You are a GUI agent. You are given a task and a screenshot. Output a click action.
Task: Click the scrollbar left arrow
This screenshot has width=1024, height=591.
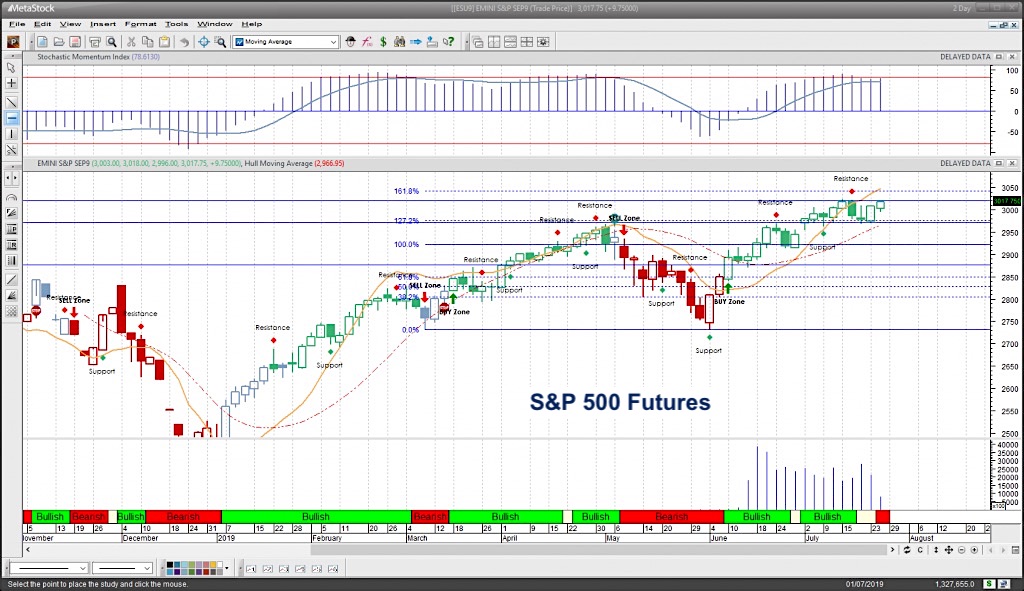(27, 550)
